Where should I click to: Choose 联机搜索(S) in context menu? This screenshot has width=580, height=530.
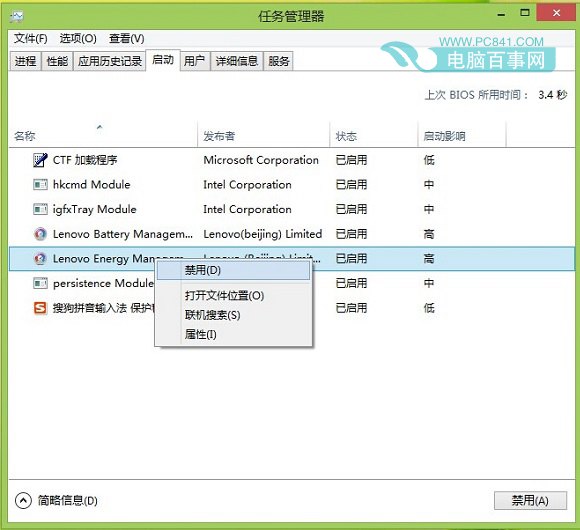233,315
